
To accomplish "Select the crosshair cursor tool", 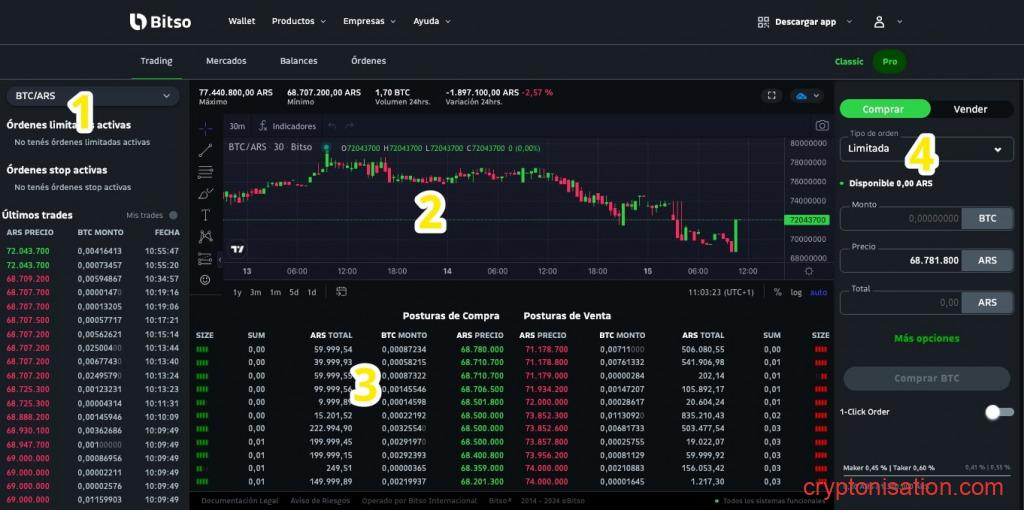I will click(x=205, y=128).
